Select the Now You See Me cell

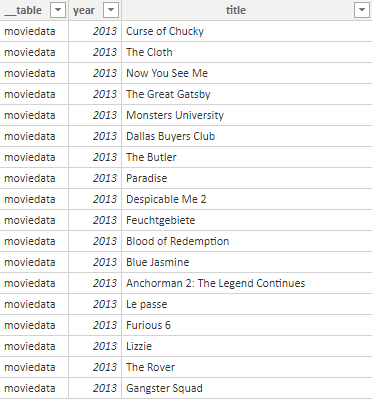247,73
